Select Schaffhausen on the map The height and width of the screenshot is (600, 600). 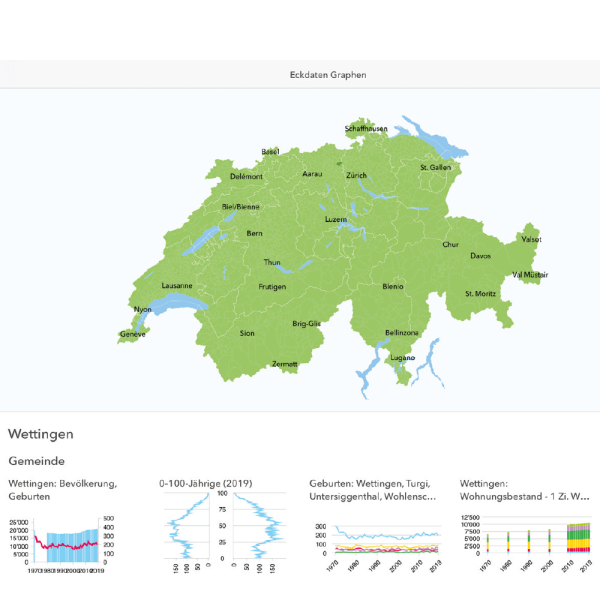point(366,129)
